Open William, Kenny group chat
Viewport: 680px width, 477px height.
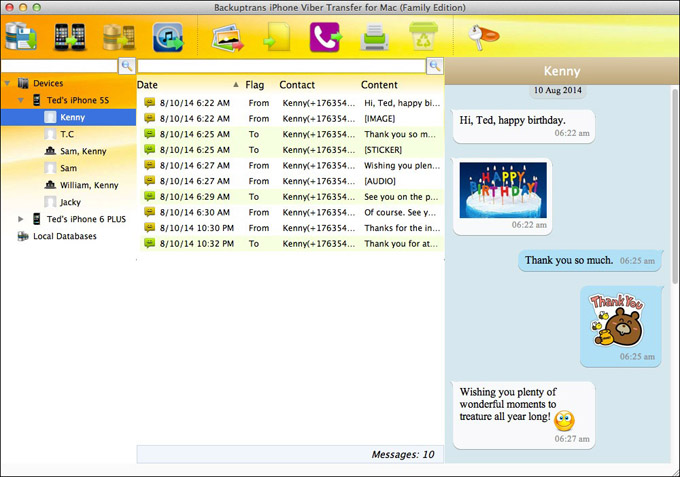89,185
